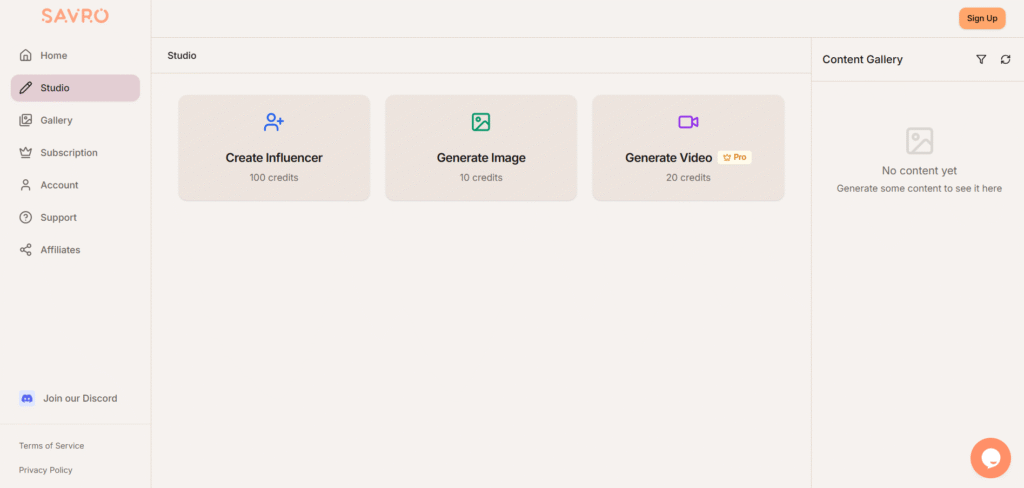Click the filter icon in Content Gallery
Viewport: 1024px width, 488px height.
pos(981,60)
